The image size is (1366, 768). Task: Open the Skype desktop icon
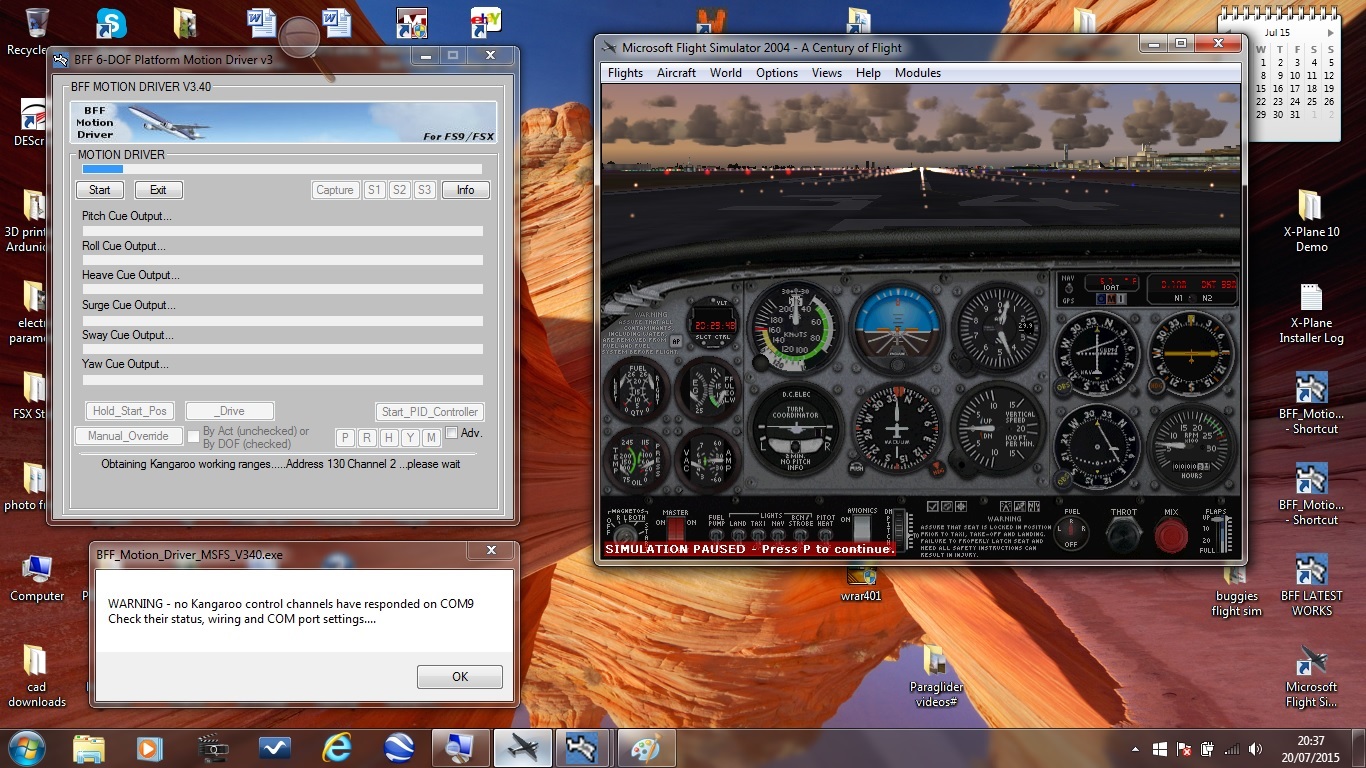111,23
